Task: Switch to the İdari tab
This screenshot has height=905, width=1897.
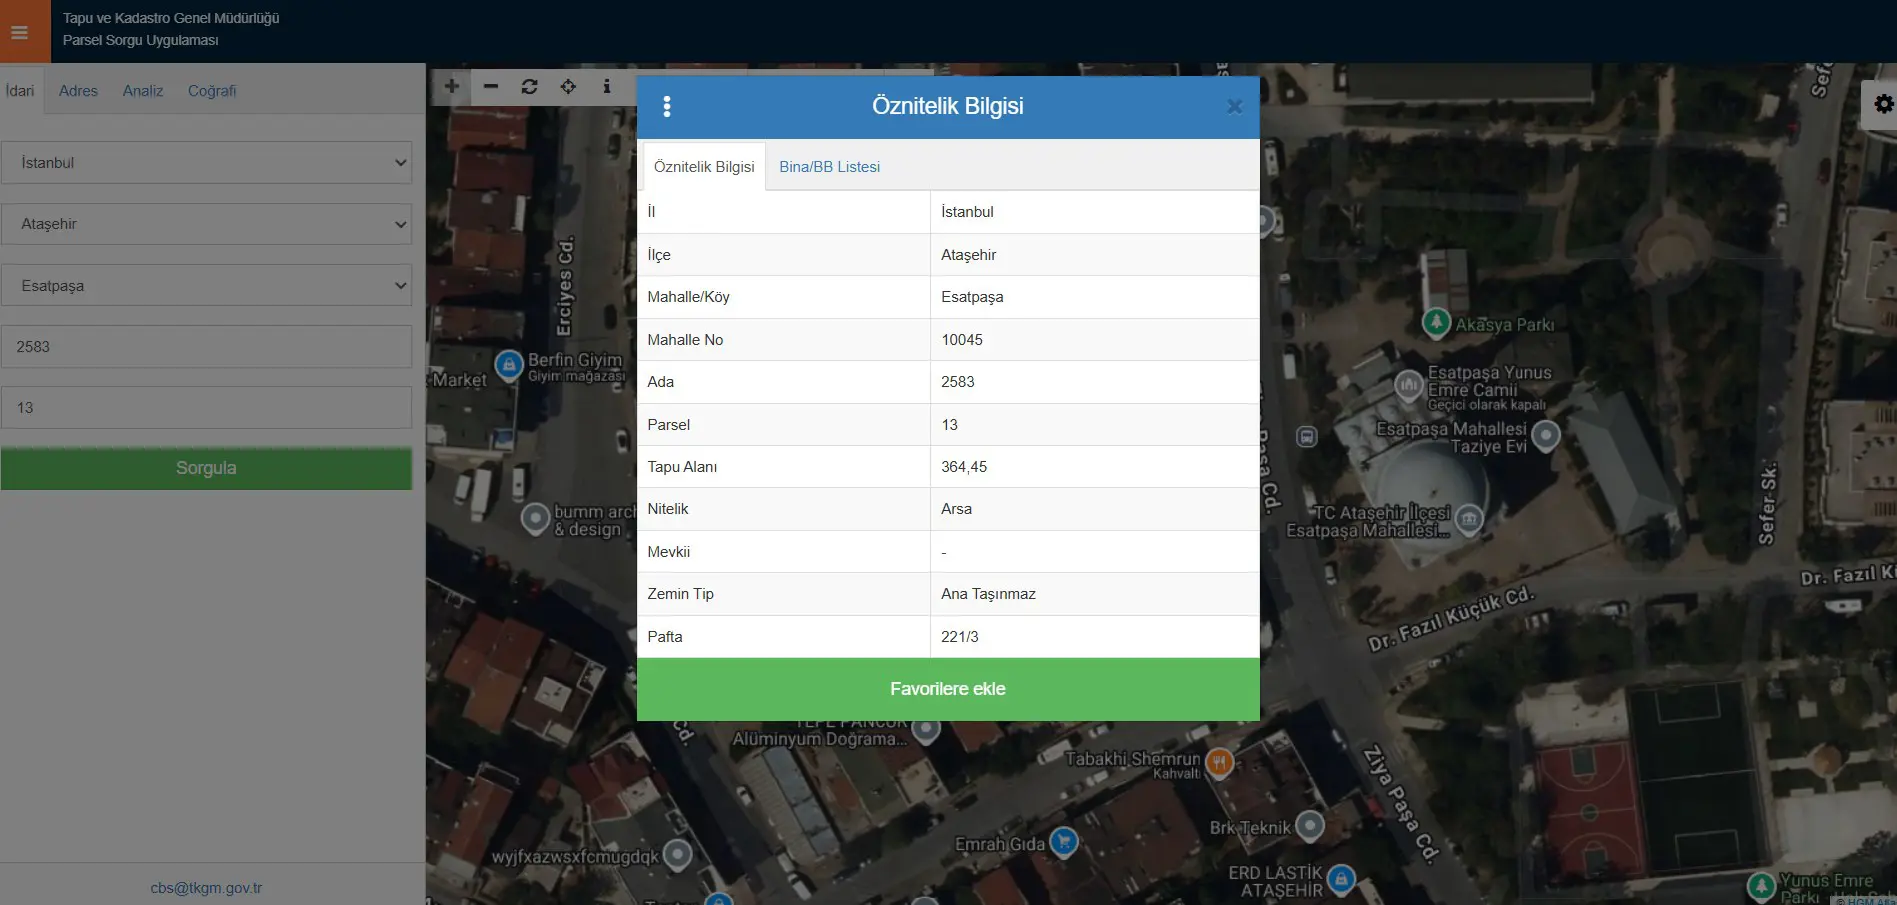Action: click(x=20, y=91)
